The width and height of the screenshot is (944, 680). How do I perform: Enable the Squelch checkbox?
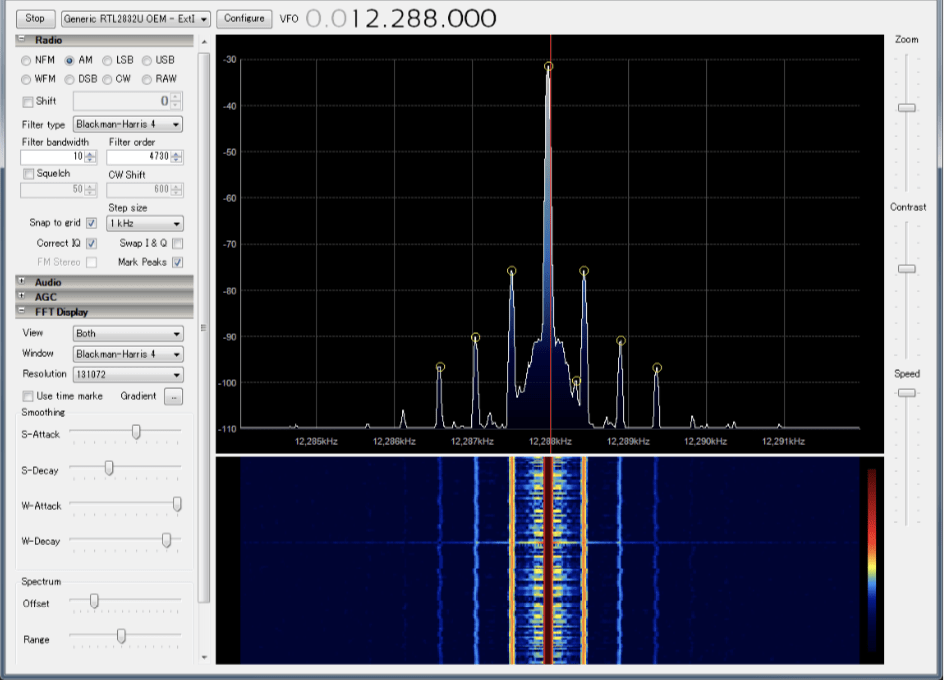[28, 174]
